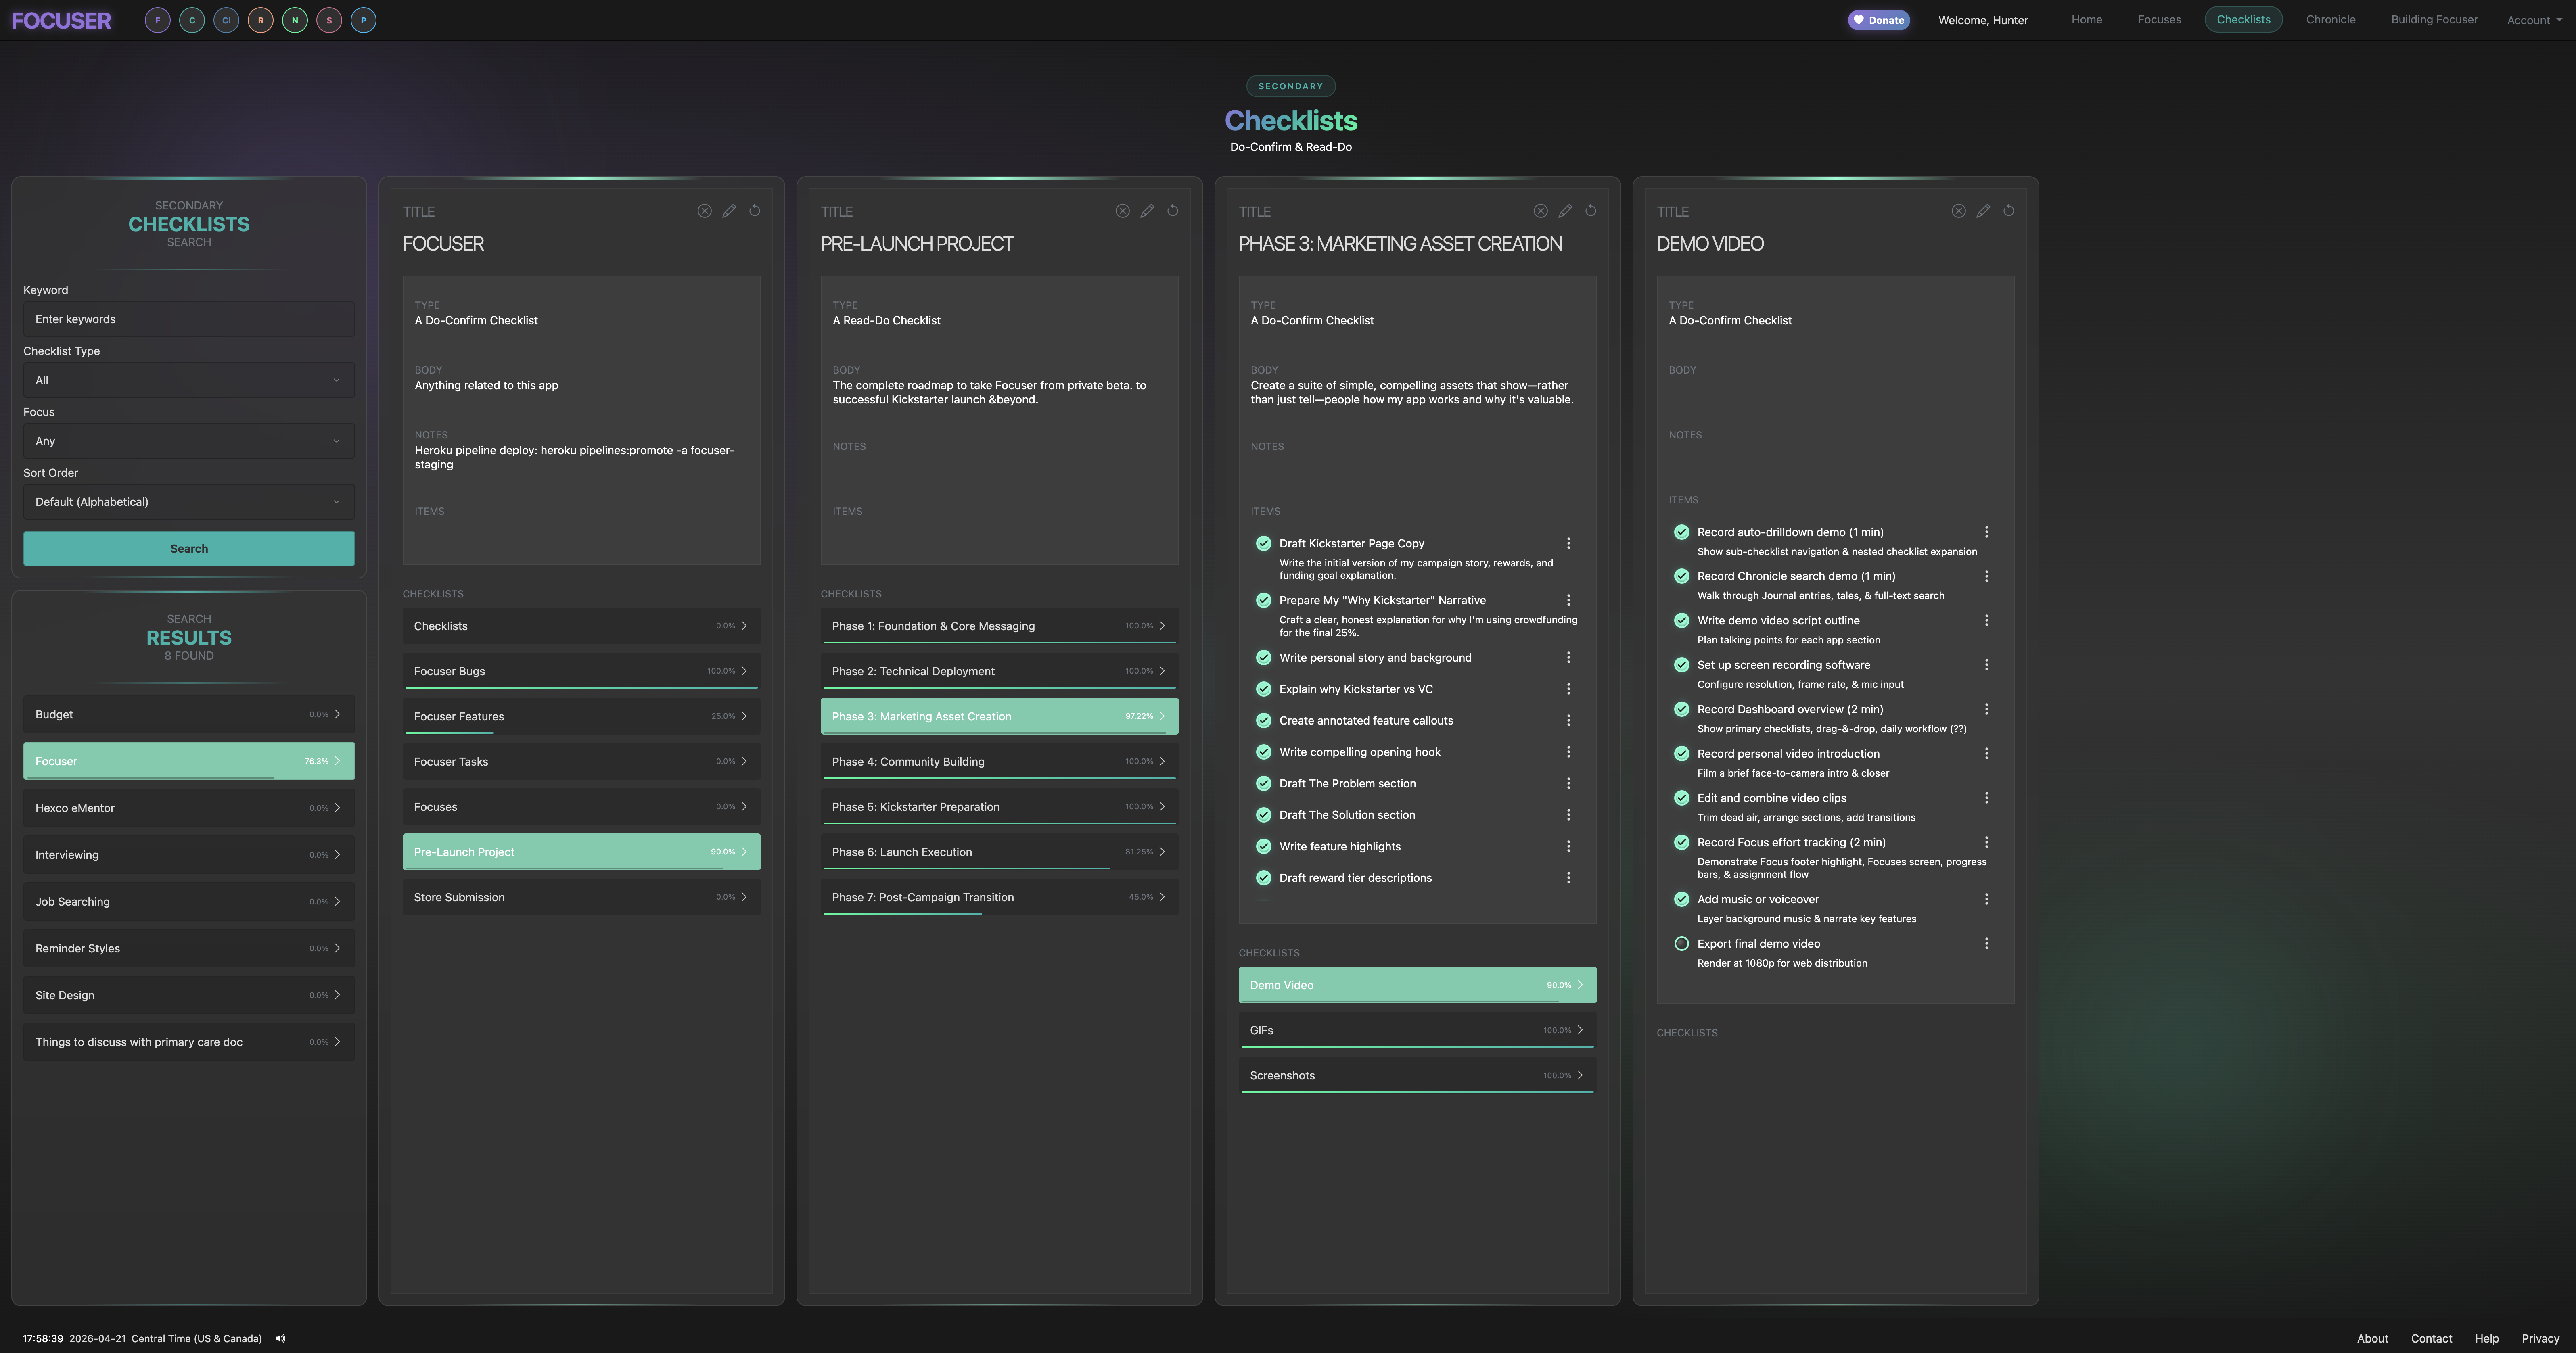Open options menu for Explain why Kickstarter vs VC
2576x1353 pixels.
pyautogui.click(x=1569, y=689)
